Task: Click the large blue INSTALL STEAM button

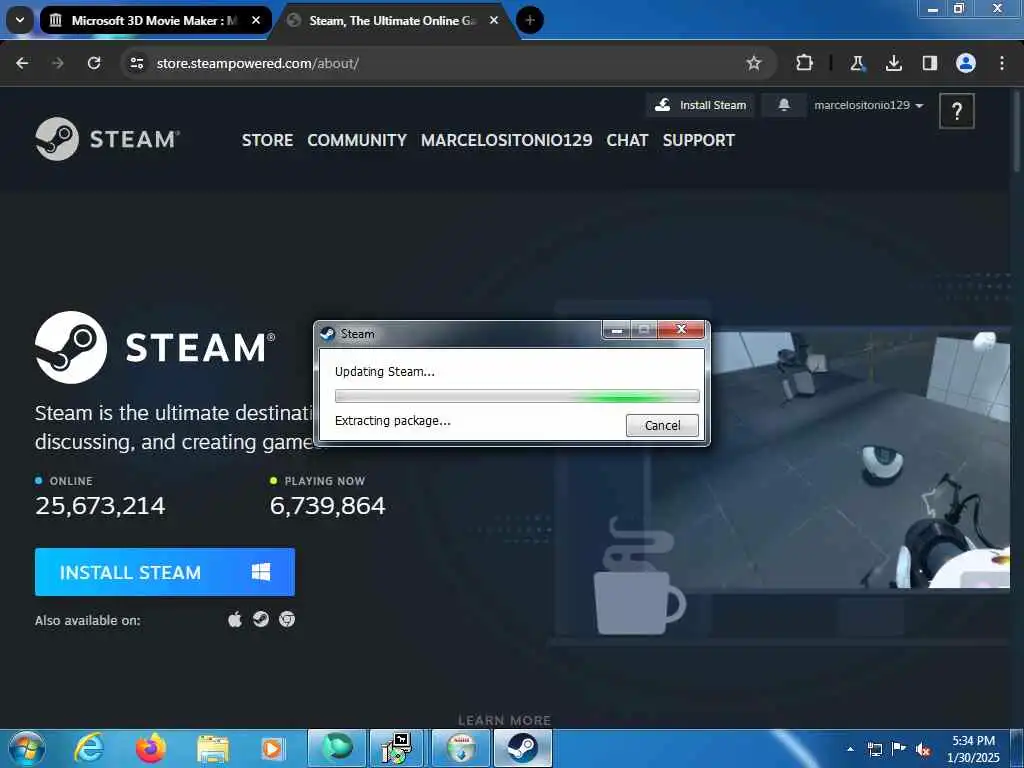Action: pos(165,572)
